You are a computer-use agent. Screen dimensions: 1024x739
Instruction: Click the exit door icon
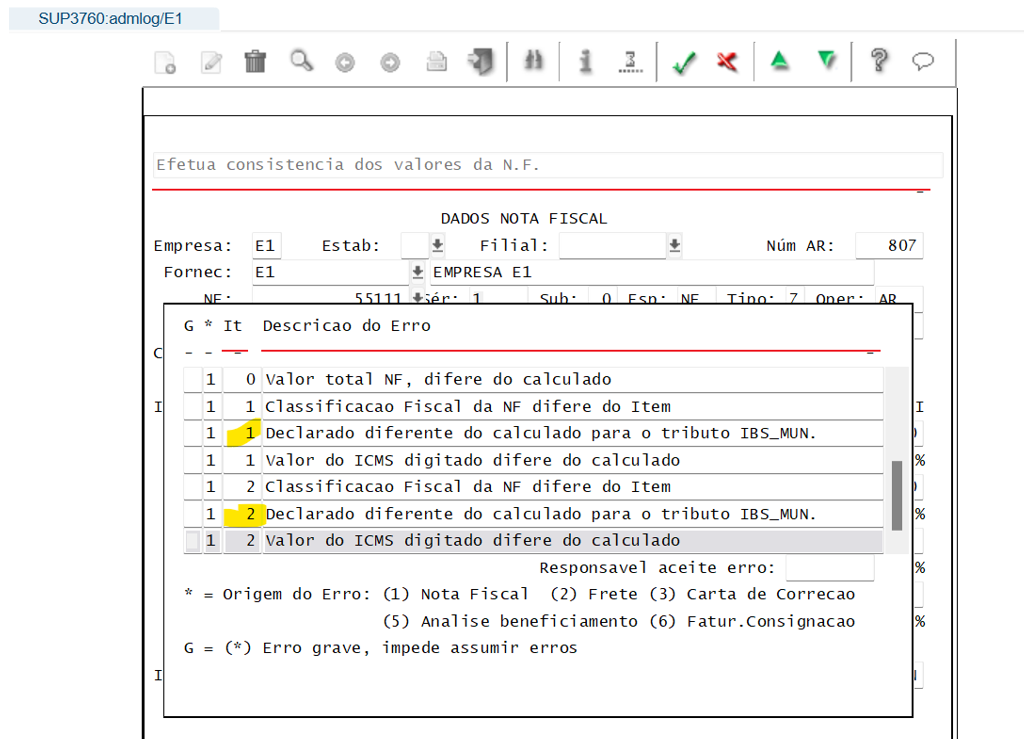[x=479, y=61]
